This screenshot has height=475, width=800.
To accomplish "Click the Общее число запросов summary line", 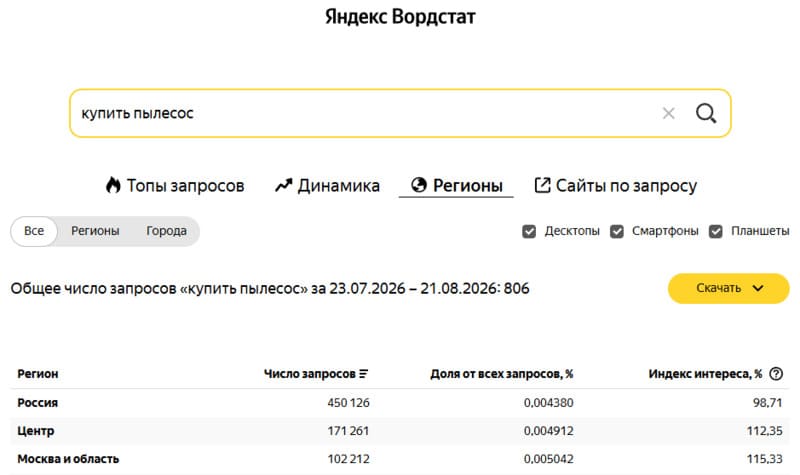I will click(270, 289).
